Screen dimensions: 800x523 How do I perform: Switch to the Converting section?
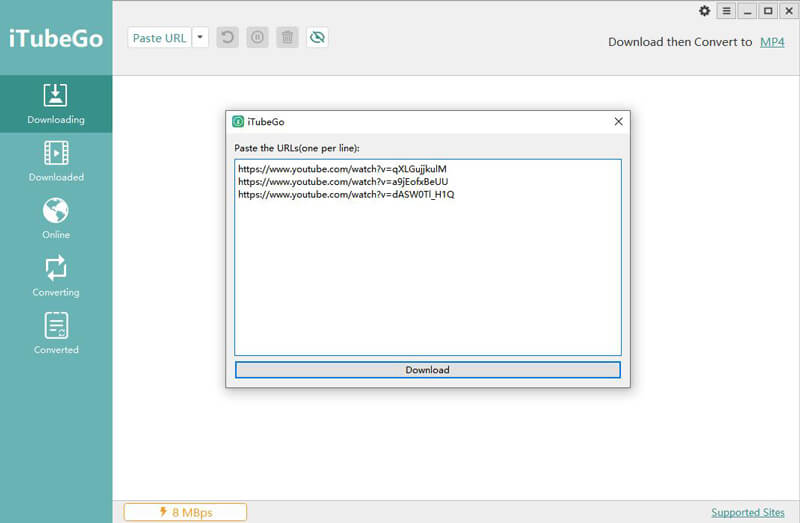click(x=56, y=276)
